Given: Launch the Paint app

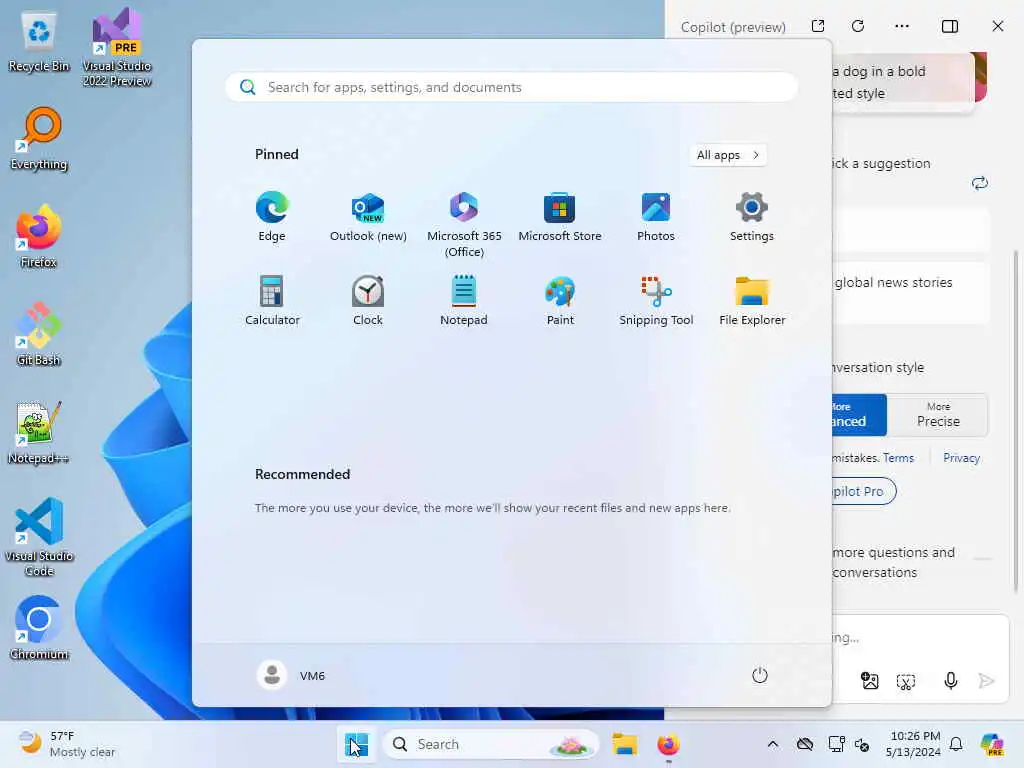Looking at the screenshot, I should [560, 300].
